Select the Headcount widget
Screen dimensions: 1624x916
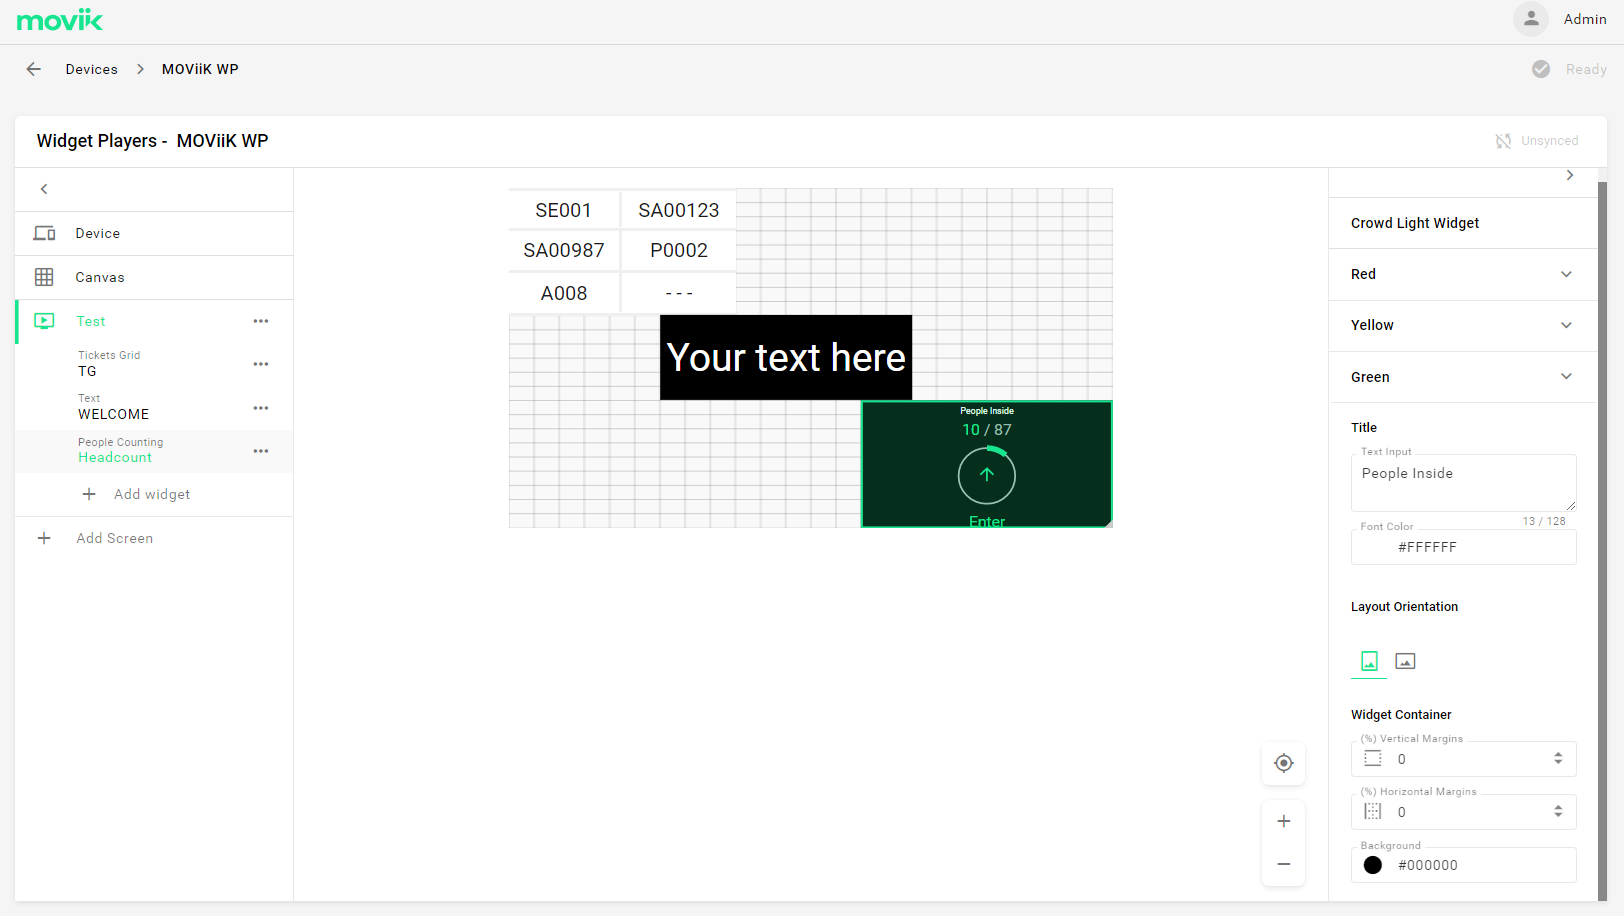154,451
